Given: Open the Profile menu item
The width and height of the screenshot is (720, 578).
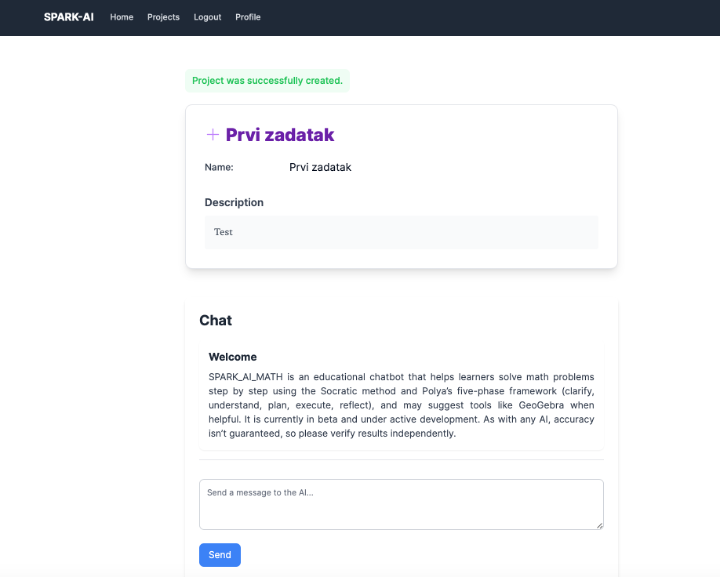Looking at the screenshot, I should pyautogui.click(x=248, y=17).
